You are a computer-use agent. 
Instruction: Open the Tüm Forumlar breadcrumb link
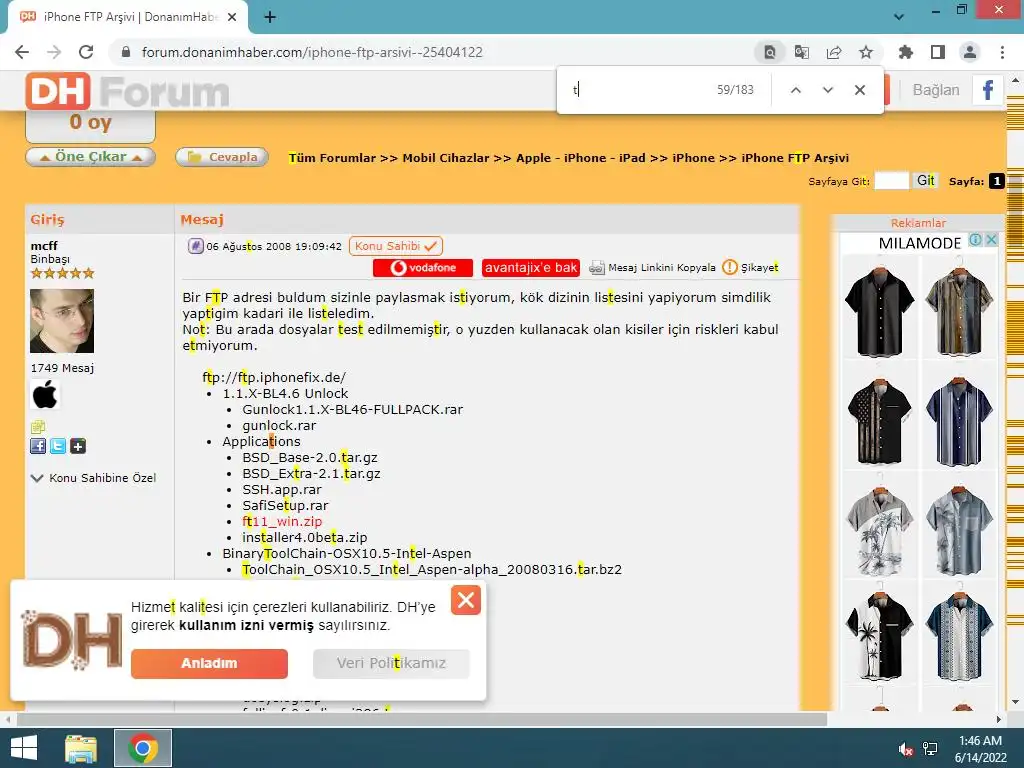point(332,158)
